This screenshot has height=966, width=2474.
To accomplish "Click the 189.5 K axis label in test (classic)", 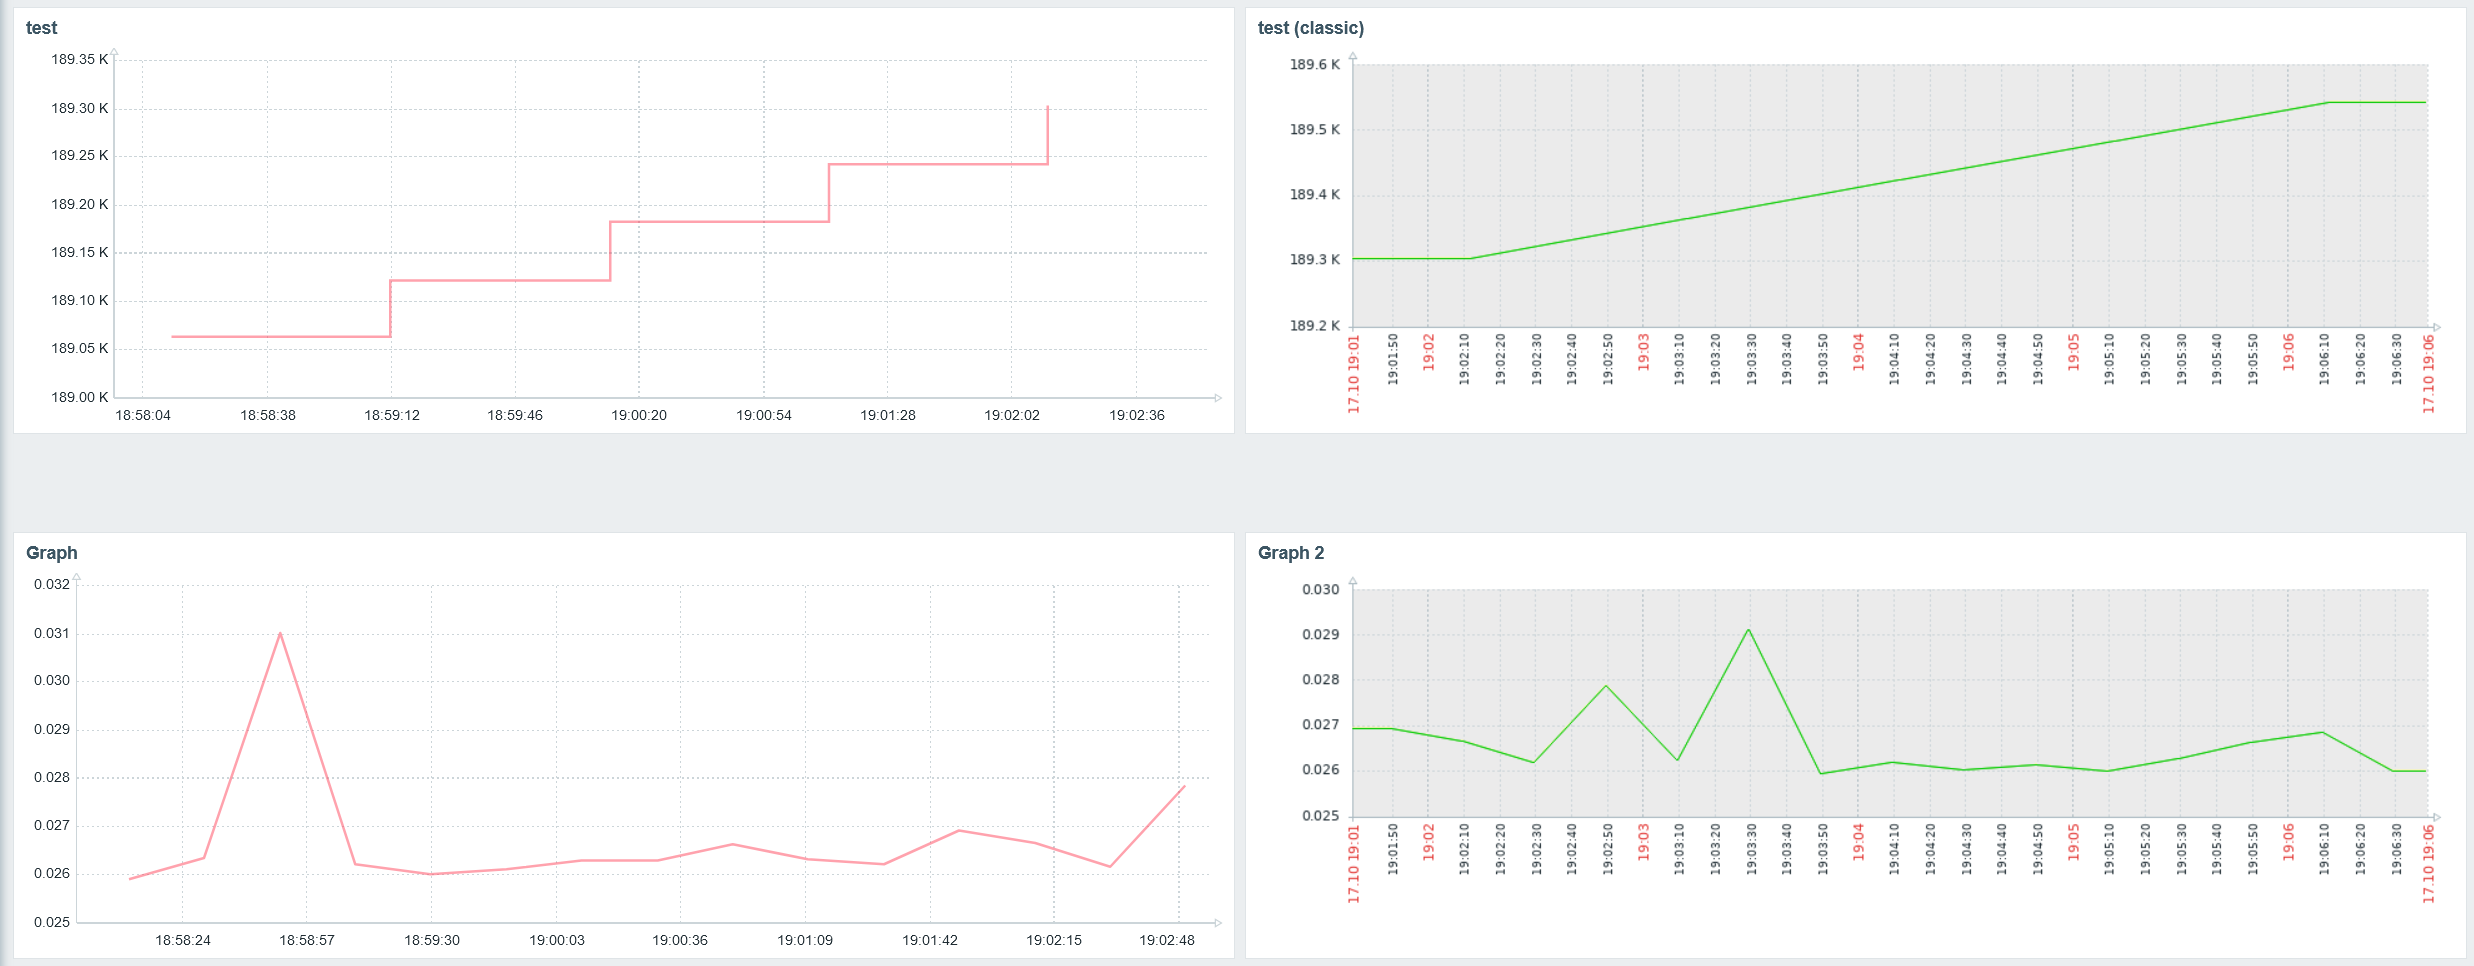I will tap(1315, 130).
